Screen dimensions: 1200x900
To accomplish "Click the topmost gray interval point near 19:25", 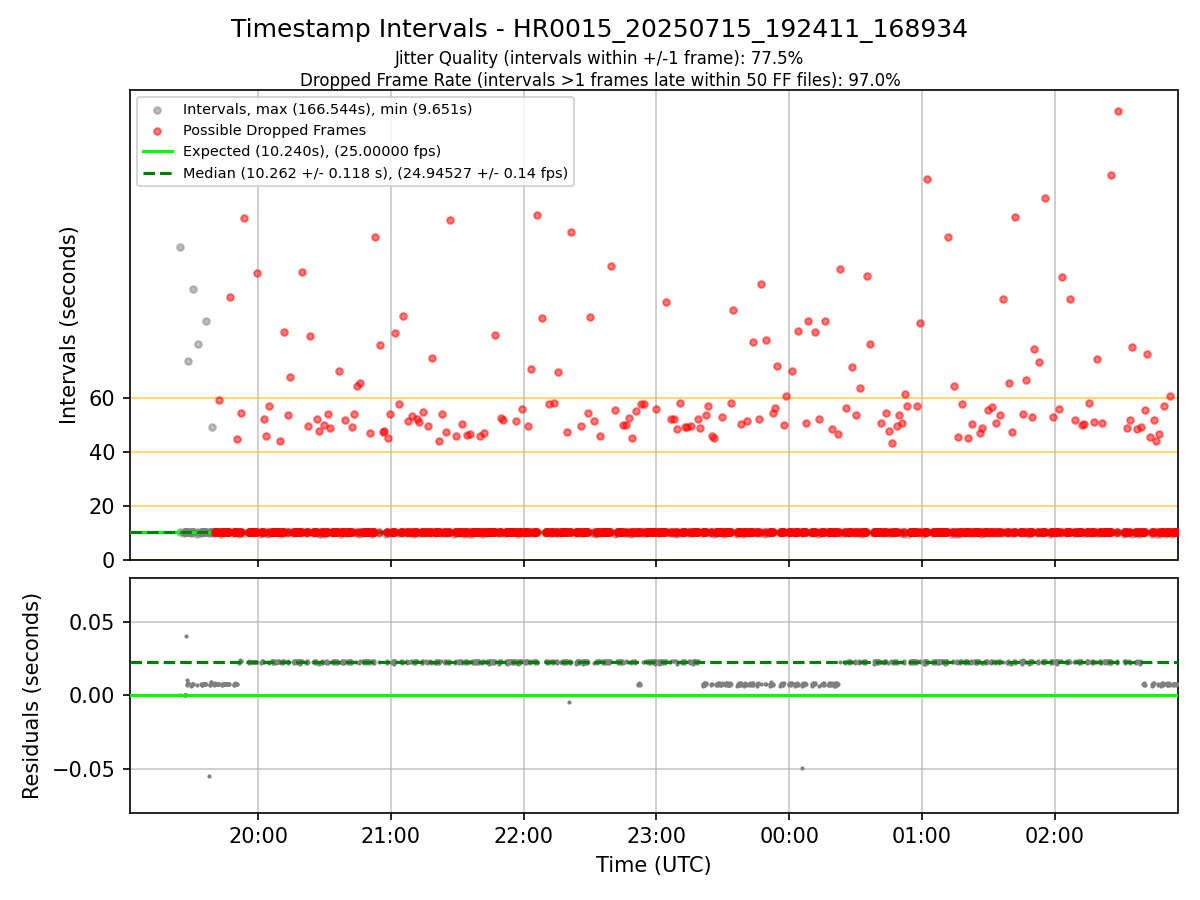I will tap(180, 247).
